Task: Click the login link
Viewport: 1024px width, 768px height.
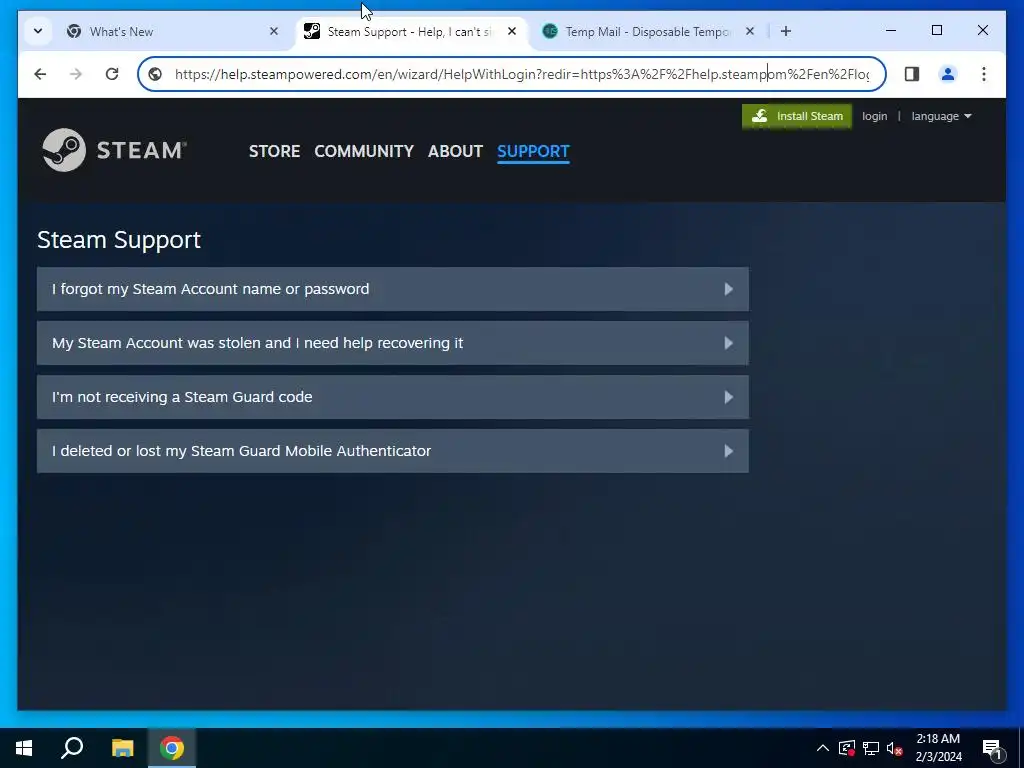Action: (874, 116)
